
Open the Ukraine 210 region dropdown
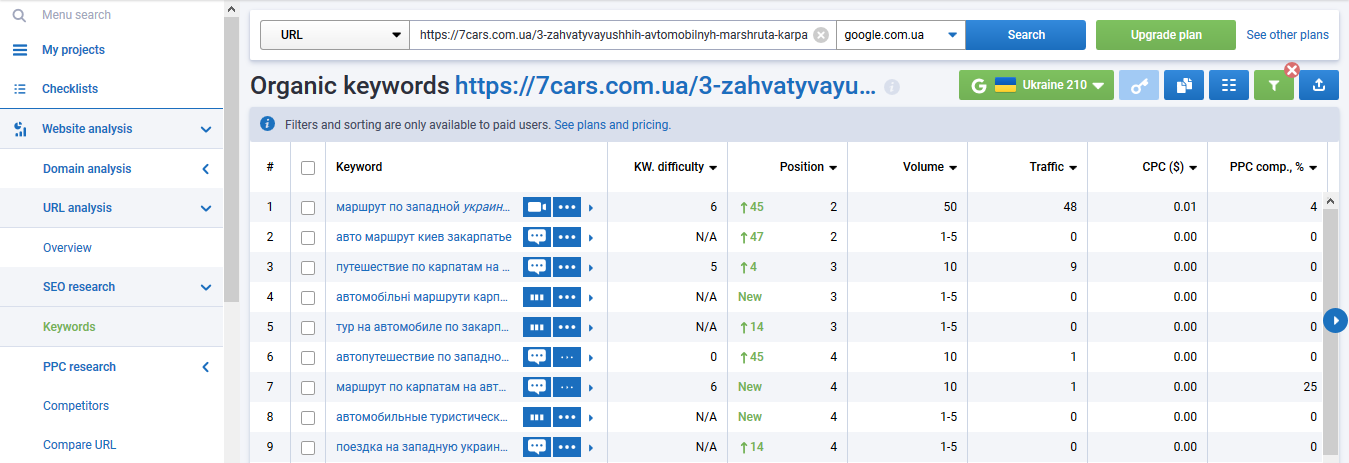tap(1036, 86)
